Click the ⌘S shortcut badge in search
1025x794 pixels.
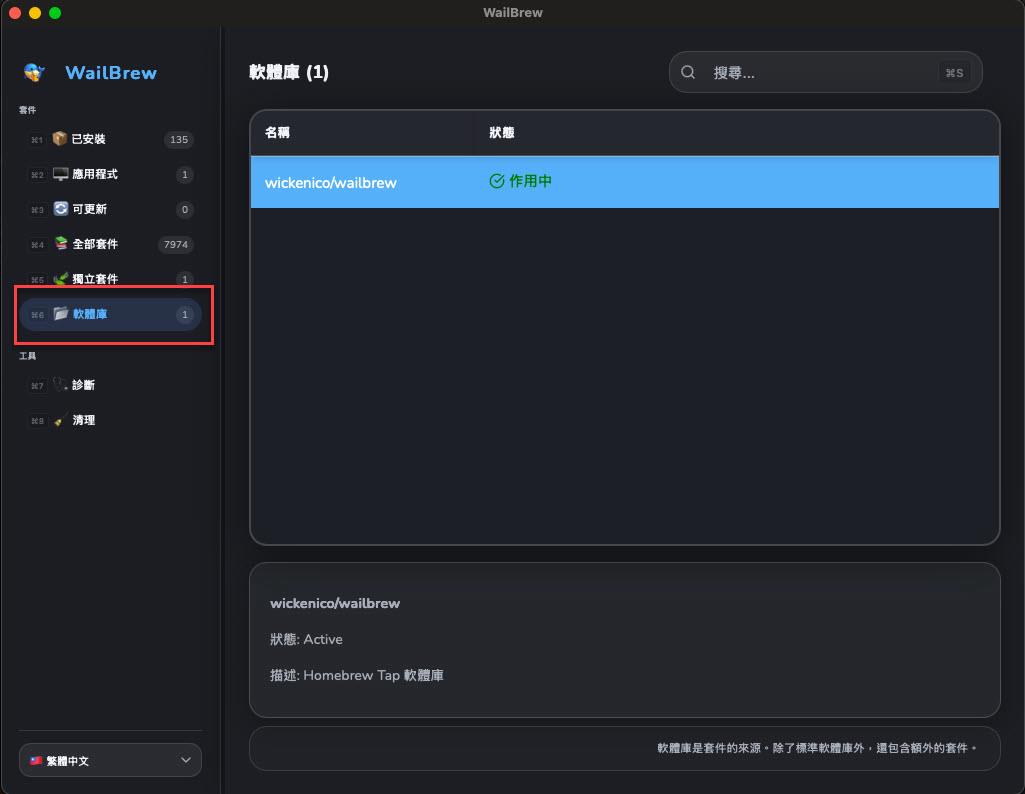pos(954,73)
